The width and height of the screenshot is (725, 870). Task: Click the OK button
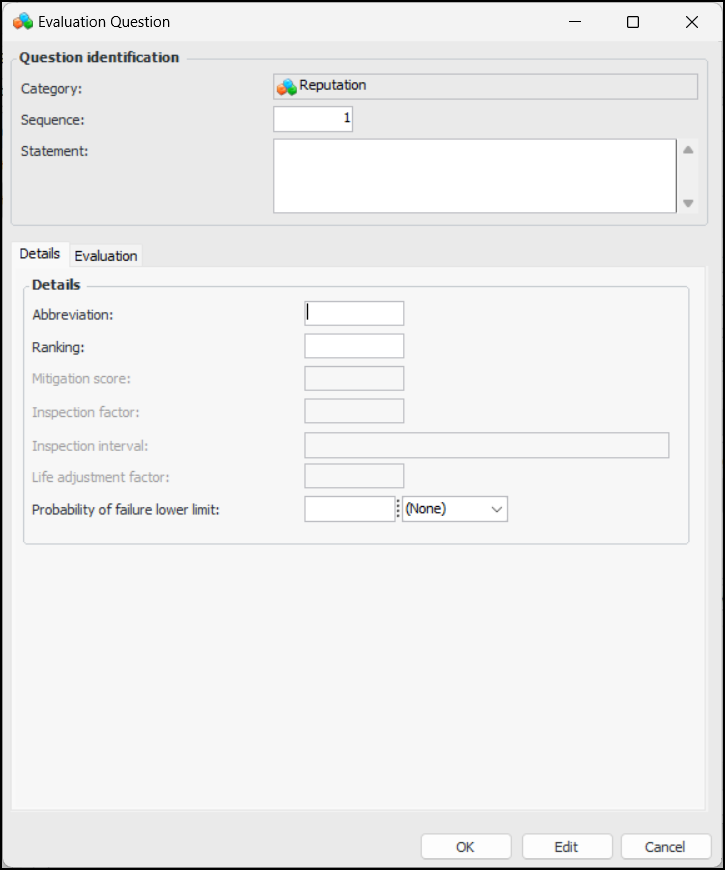click(465, 847)
